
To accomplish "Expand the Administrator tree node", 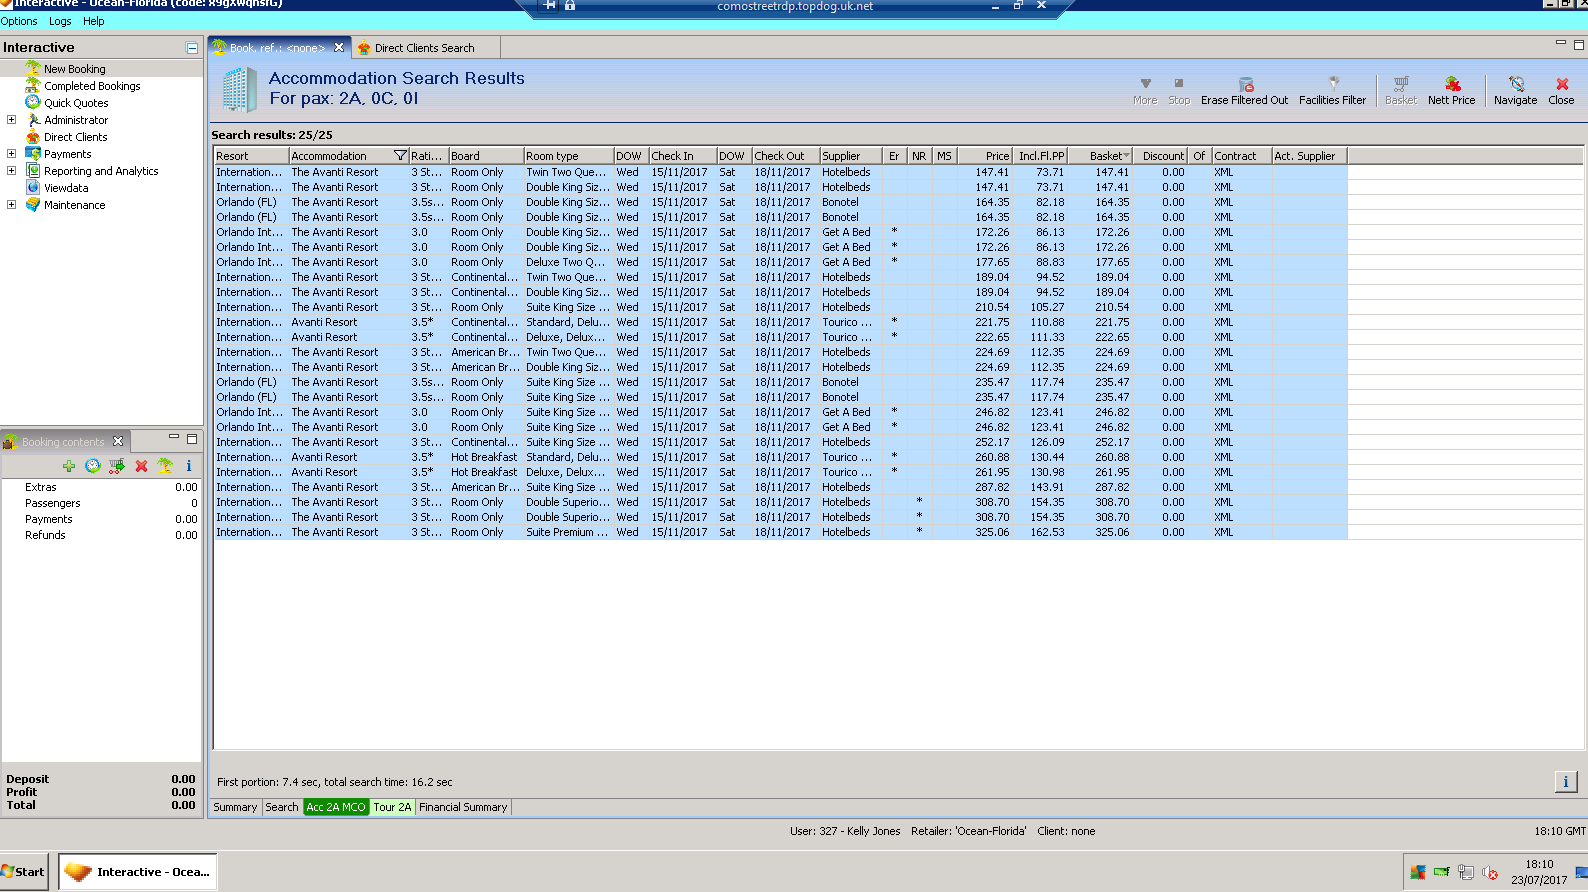I will coord(11,120).
